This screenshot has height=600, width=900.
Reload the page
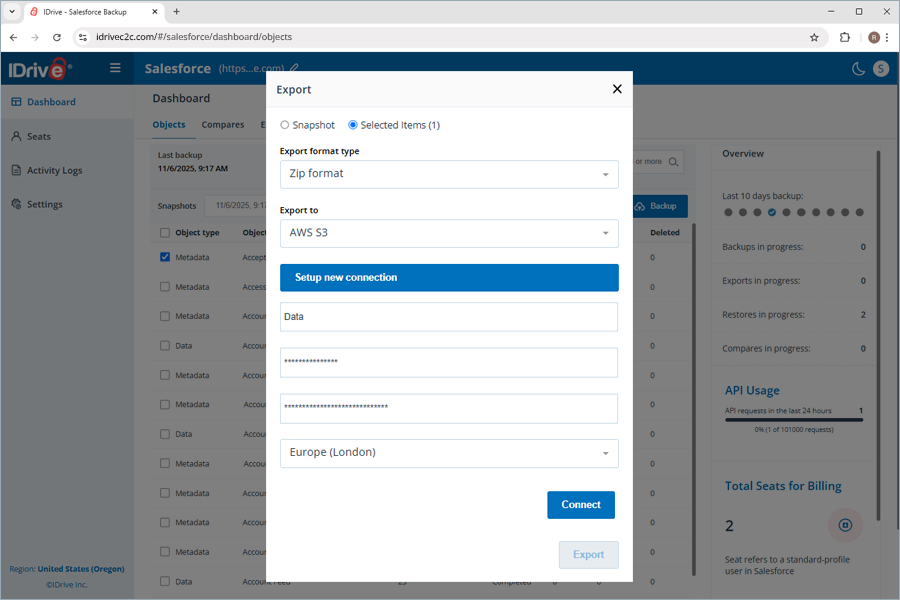click(x=57, y=37)
